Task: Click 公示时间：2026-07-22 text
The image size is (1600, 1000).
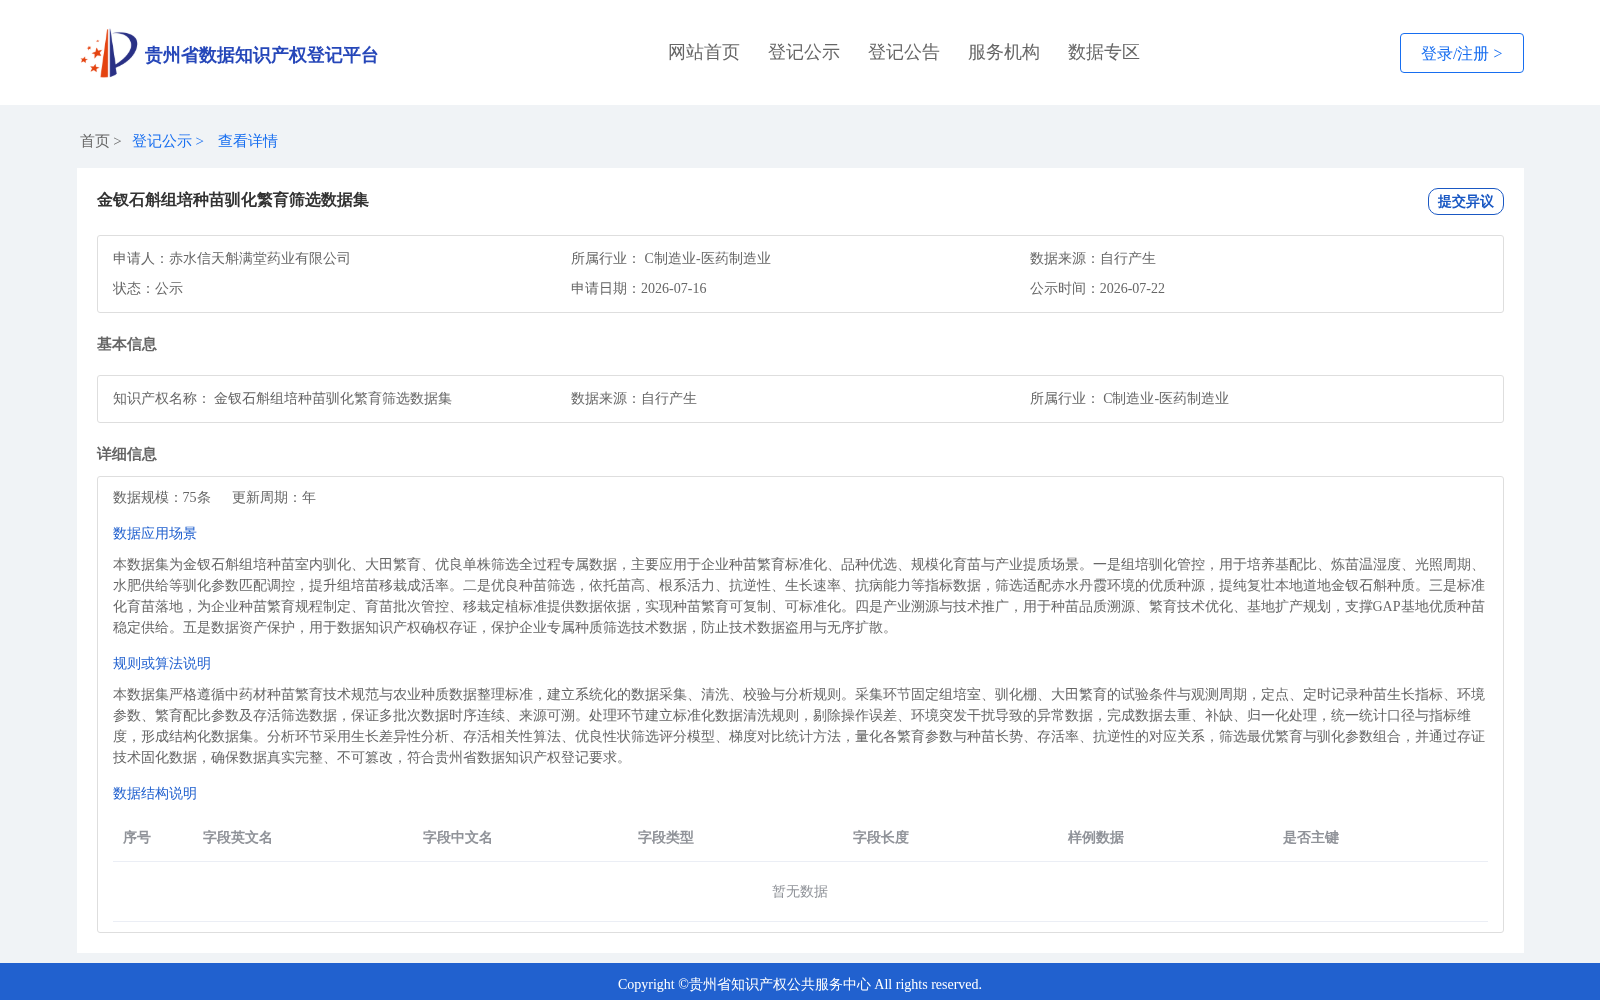Action: (x=1097, y=288)
